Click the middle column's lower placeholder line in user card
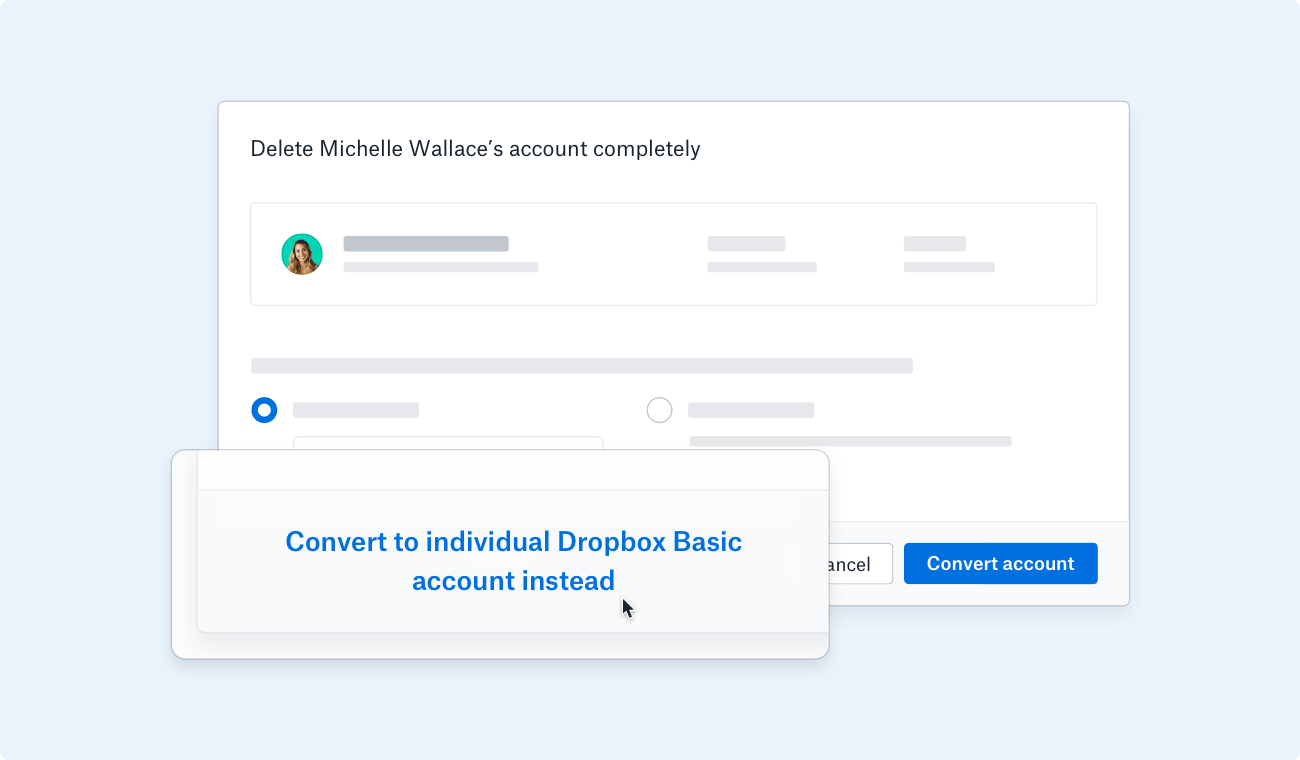The height and width of the screenshot is (760, 1300). tap(761, 267)
